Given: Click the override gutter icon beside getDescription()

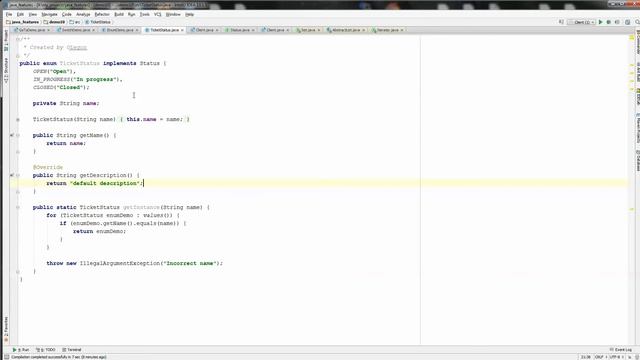Looking at the screenshot, I should 12,175.
